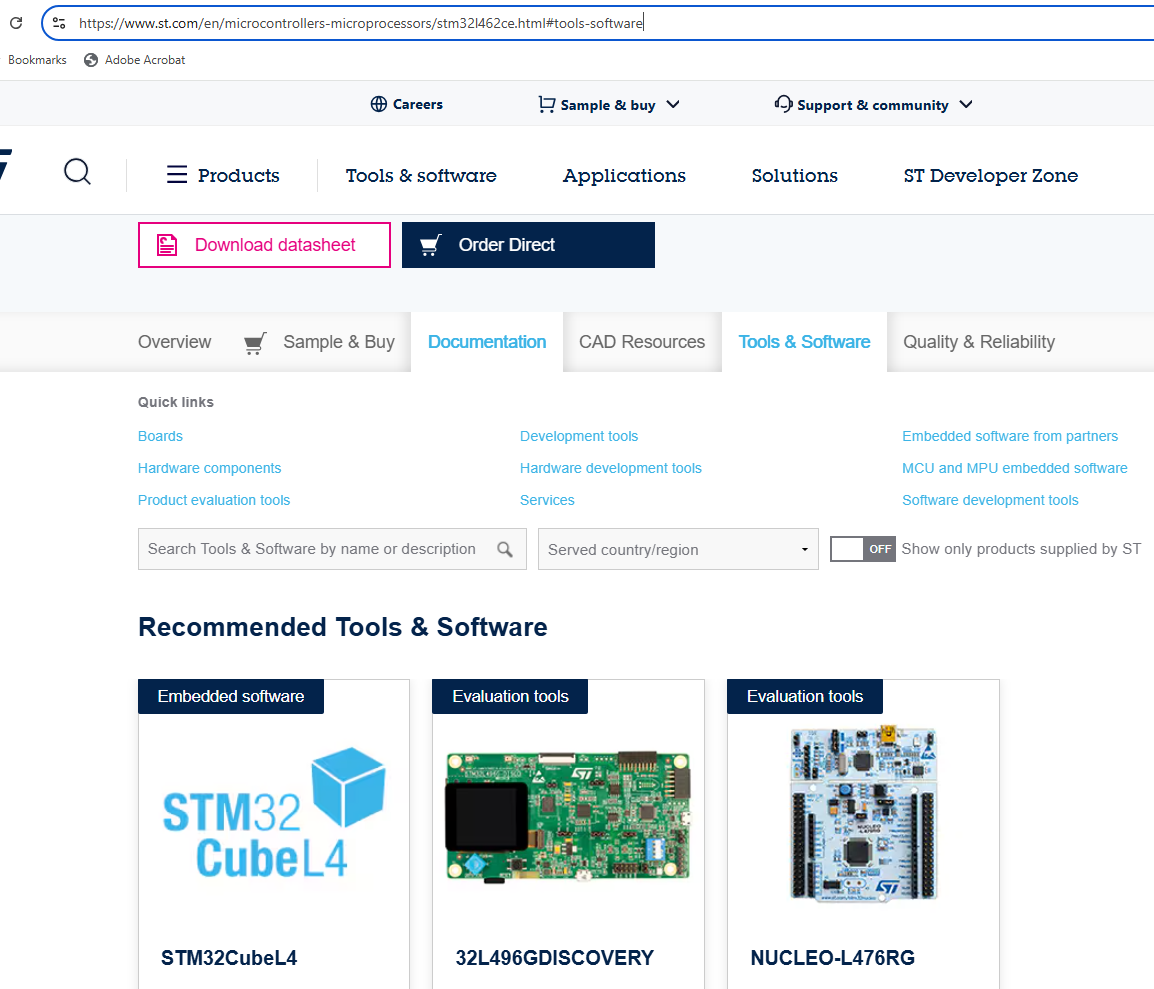
Task: Click the cart icon on Order Direct
Action: pos(429,244)
